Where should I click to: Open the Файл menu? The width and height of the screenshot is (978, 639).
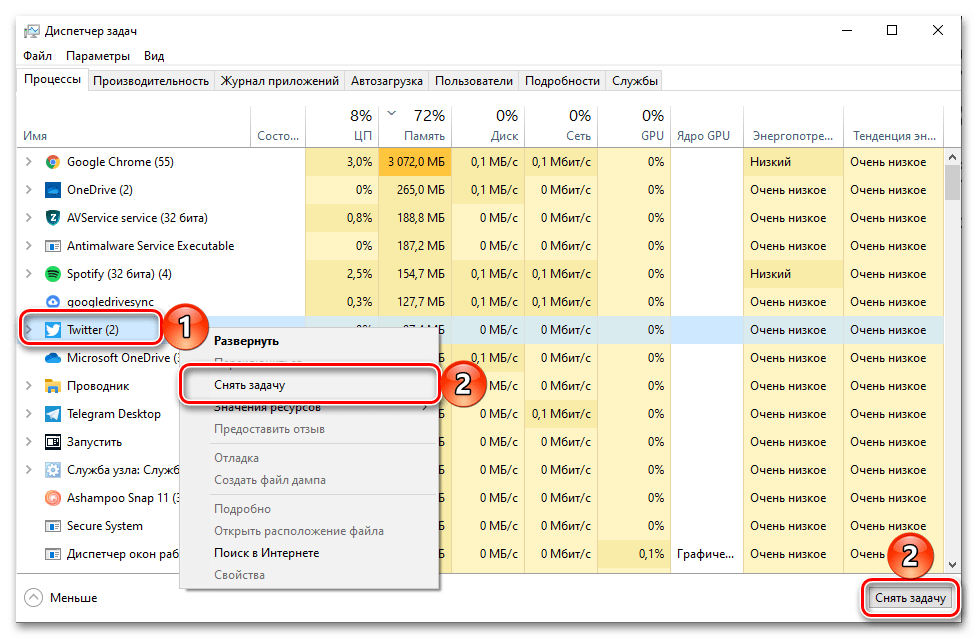(38, 56)
